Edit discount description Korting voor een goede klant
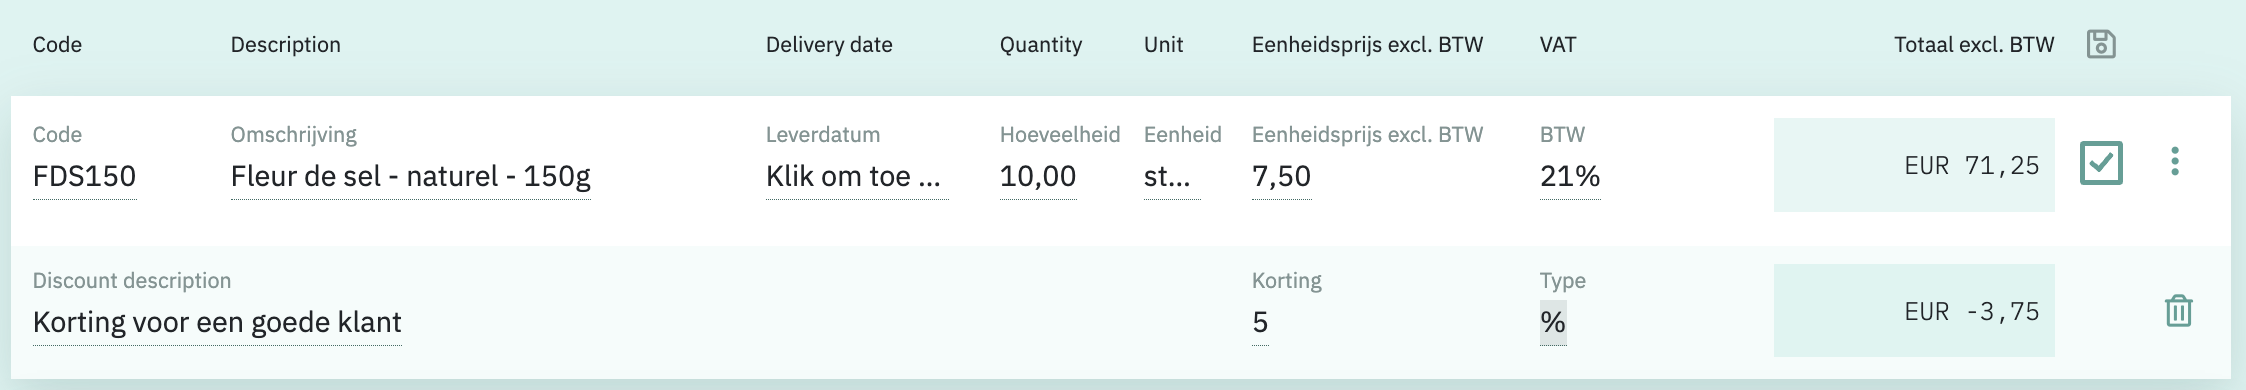Viewport: 2246px width, 390px height. point(217,323)
